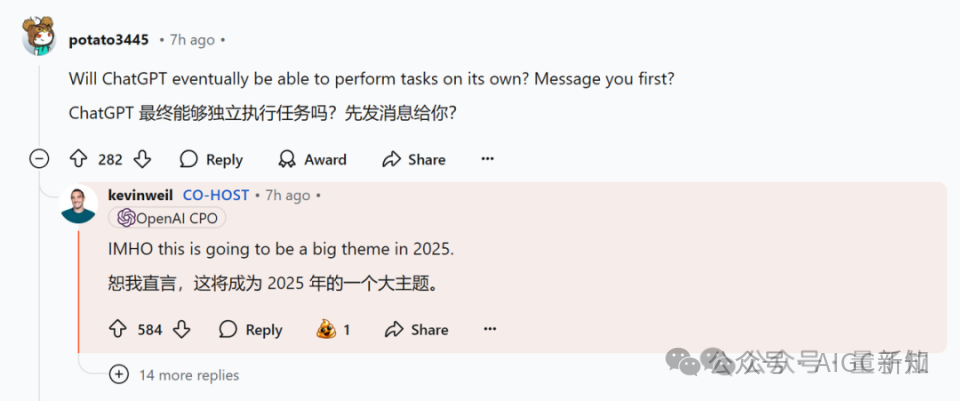
Task: Share potato3445's comment
Action: tap(413, 160)
